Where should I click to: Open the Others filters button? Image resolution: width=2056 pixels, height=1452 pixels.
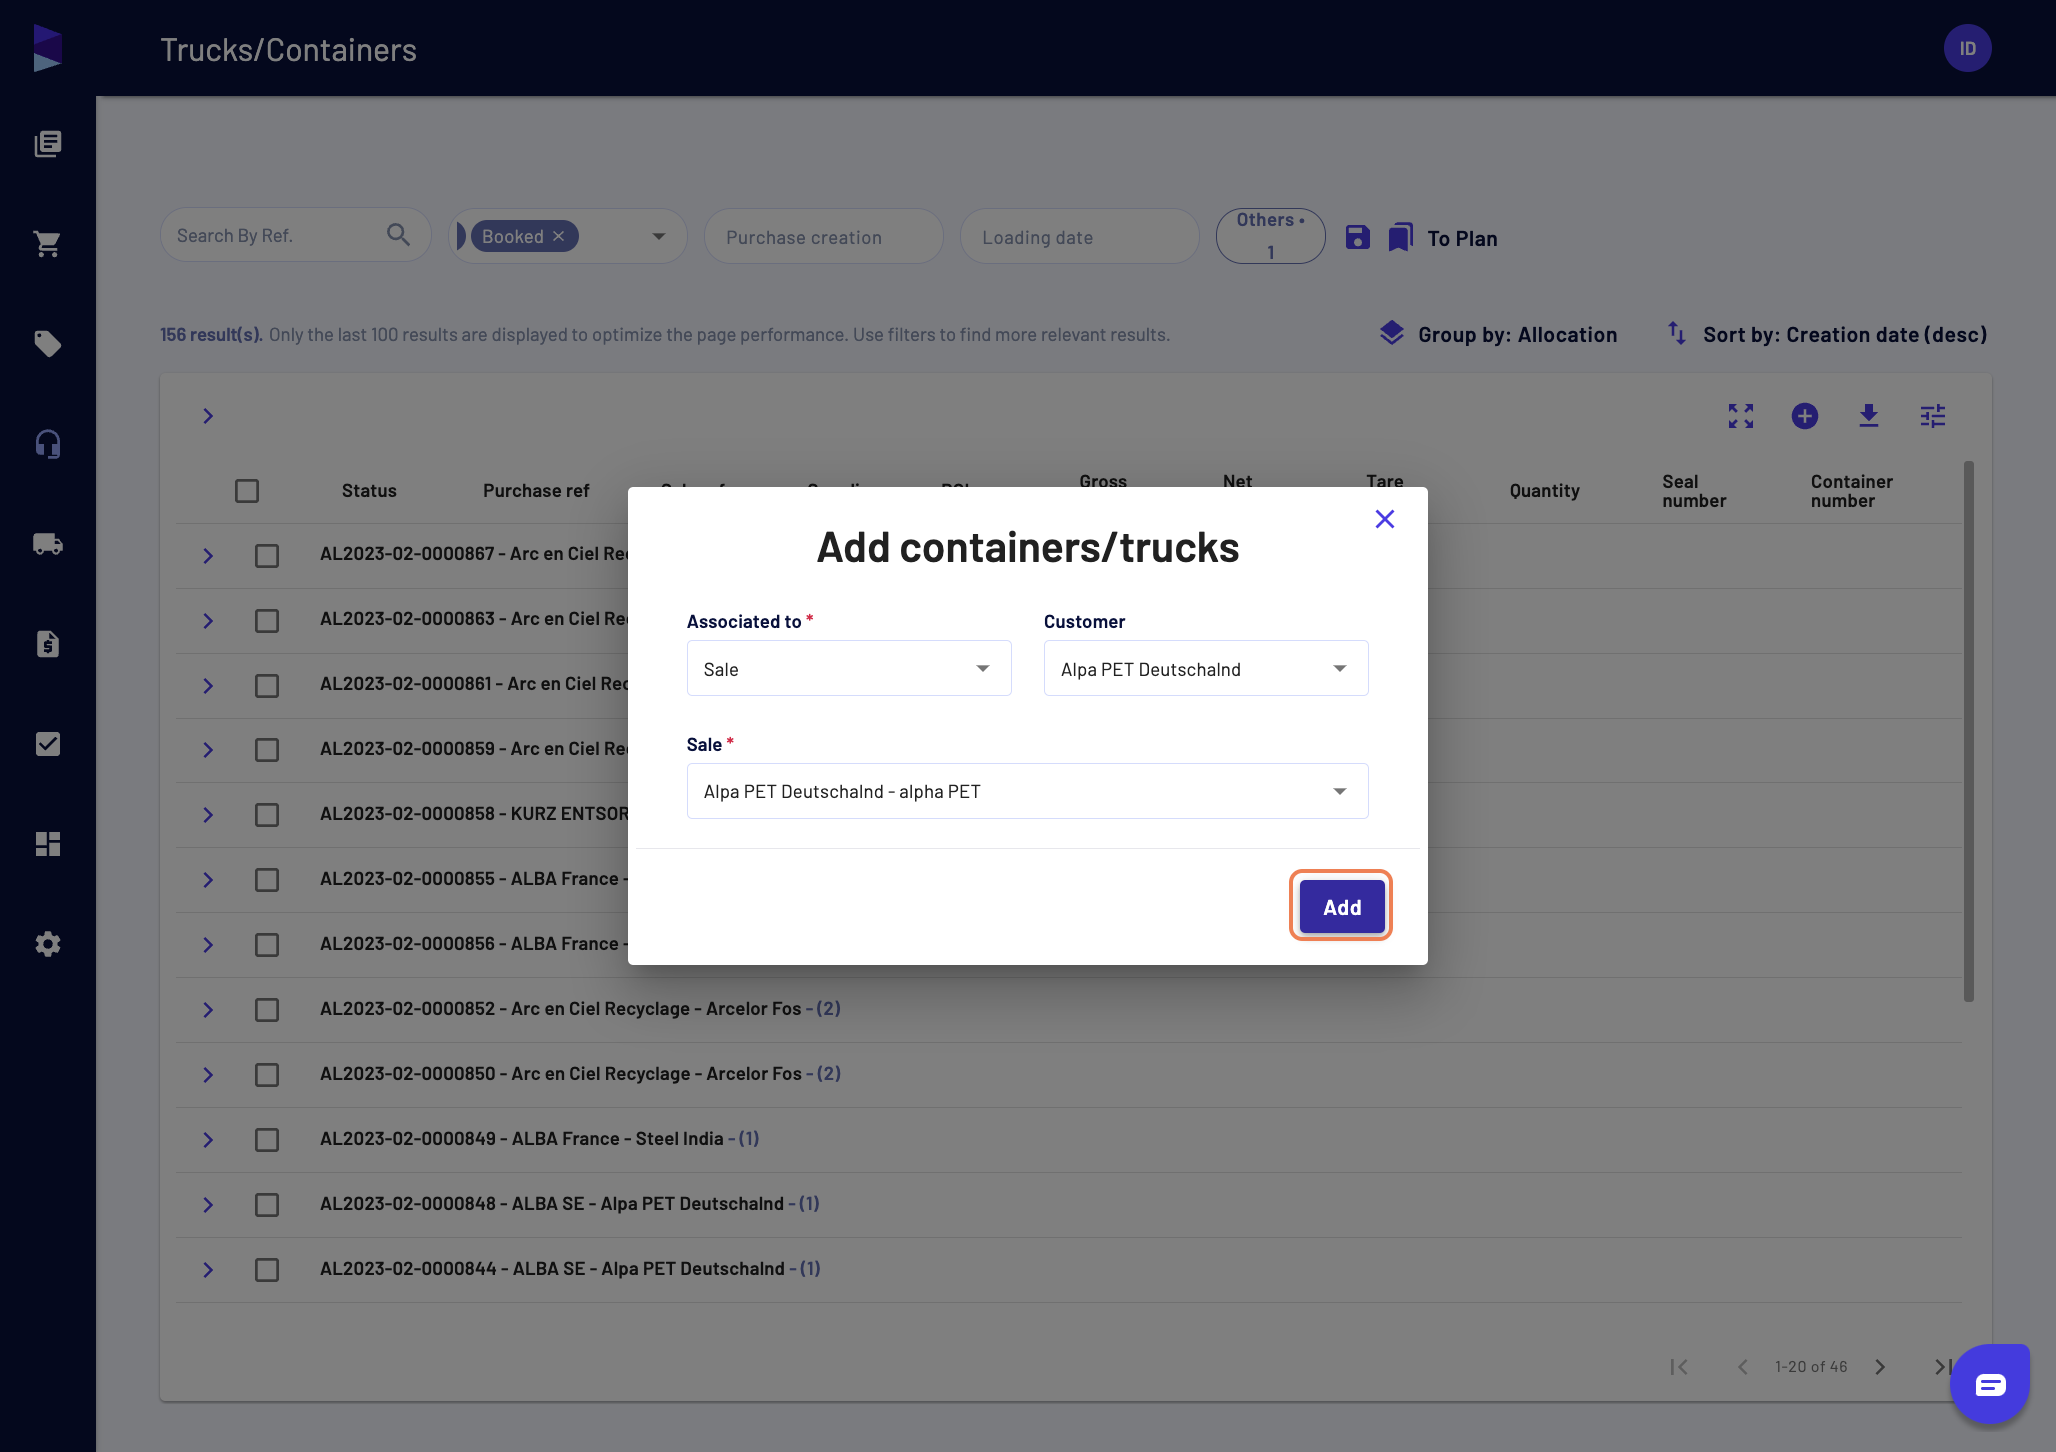click(1270, 236)
